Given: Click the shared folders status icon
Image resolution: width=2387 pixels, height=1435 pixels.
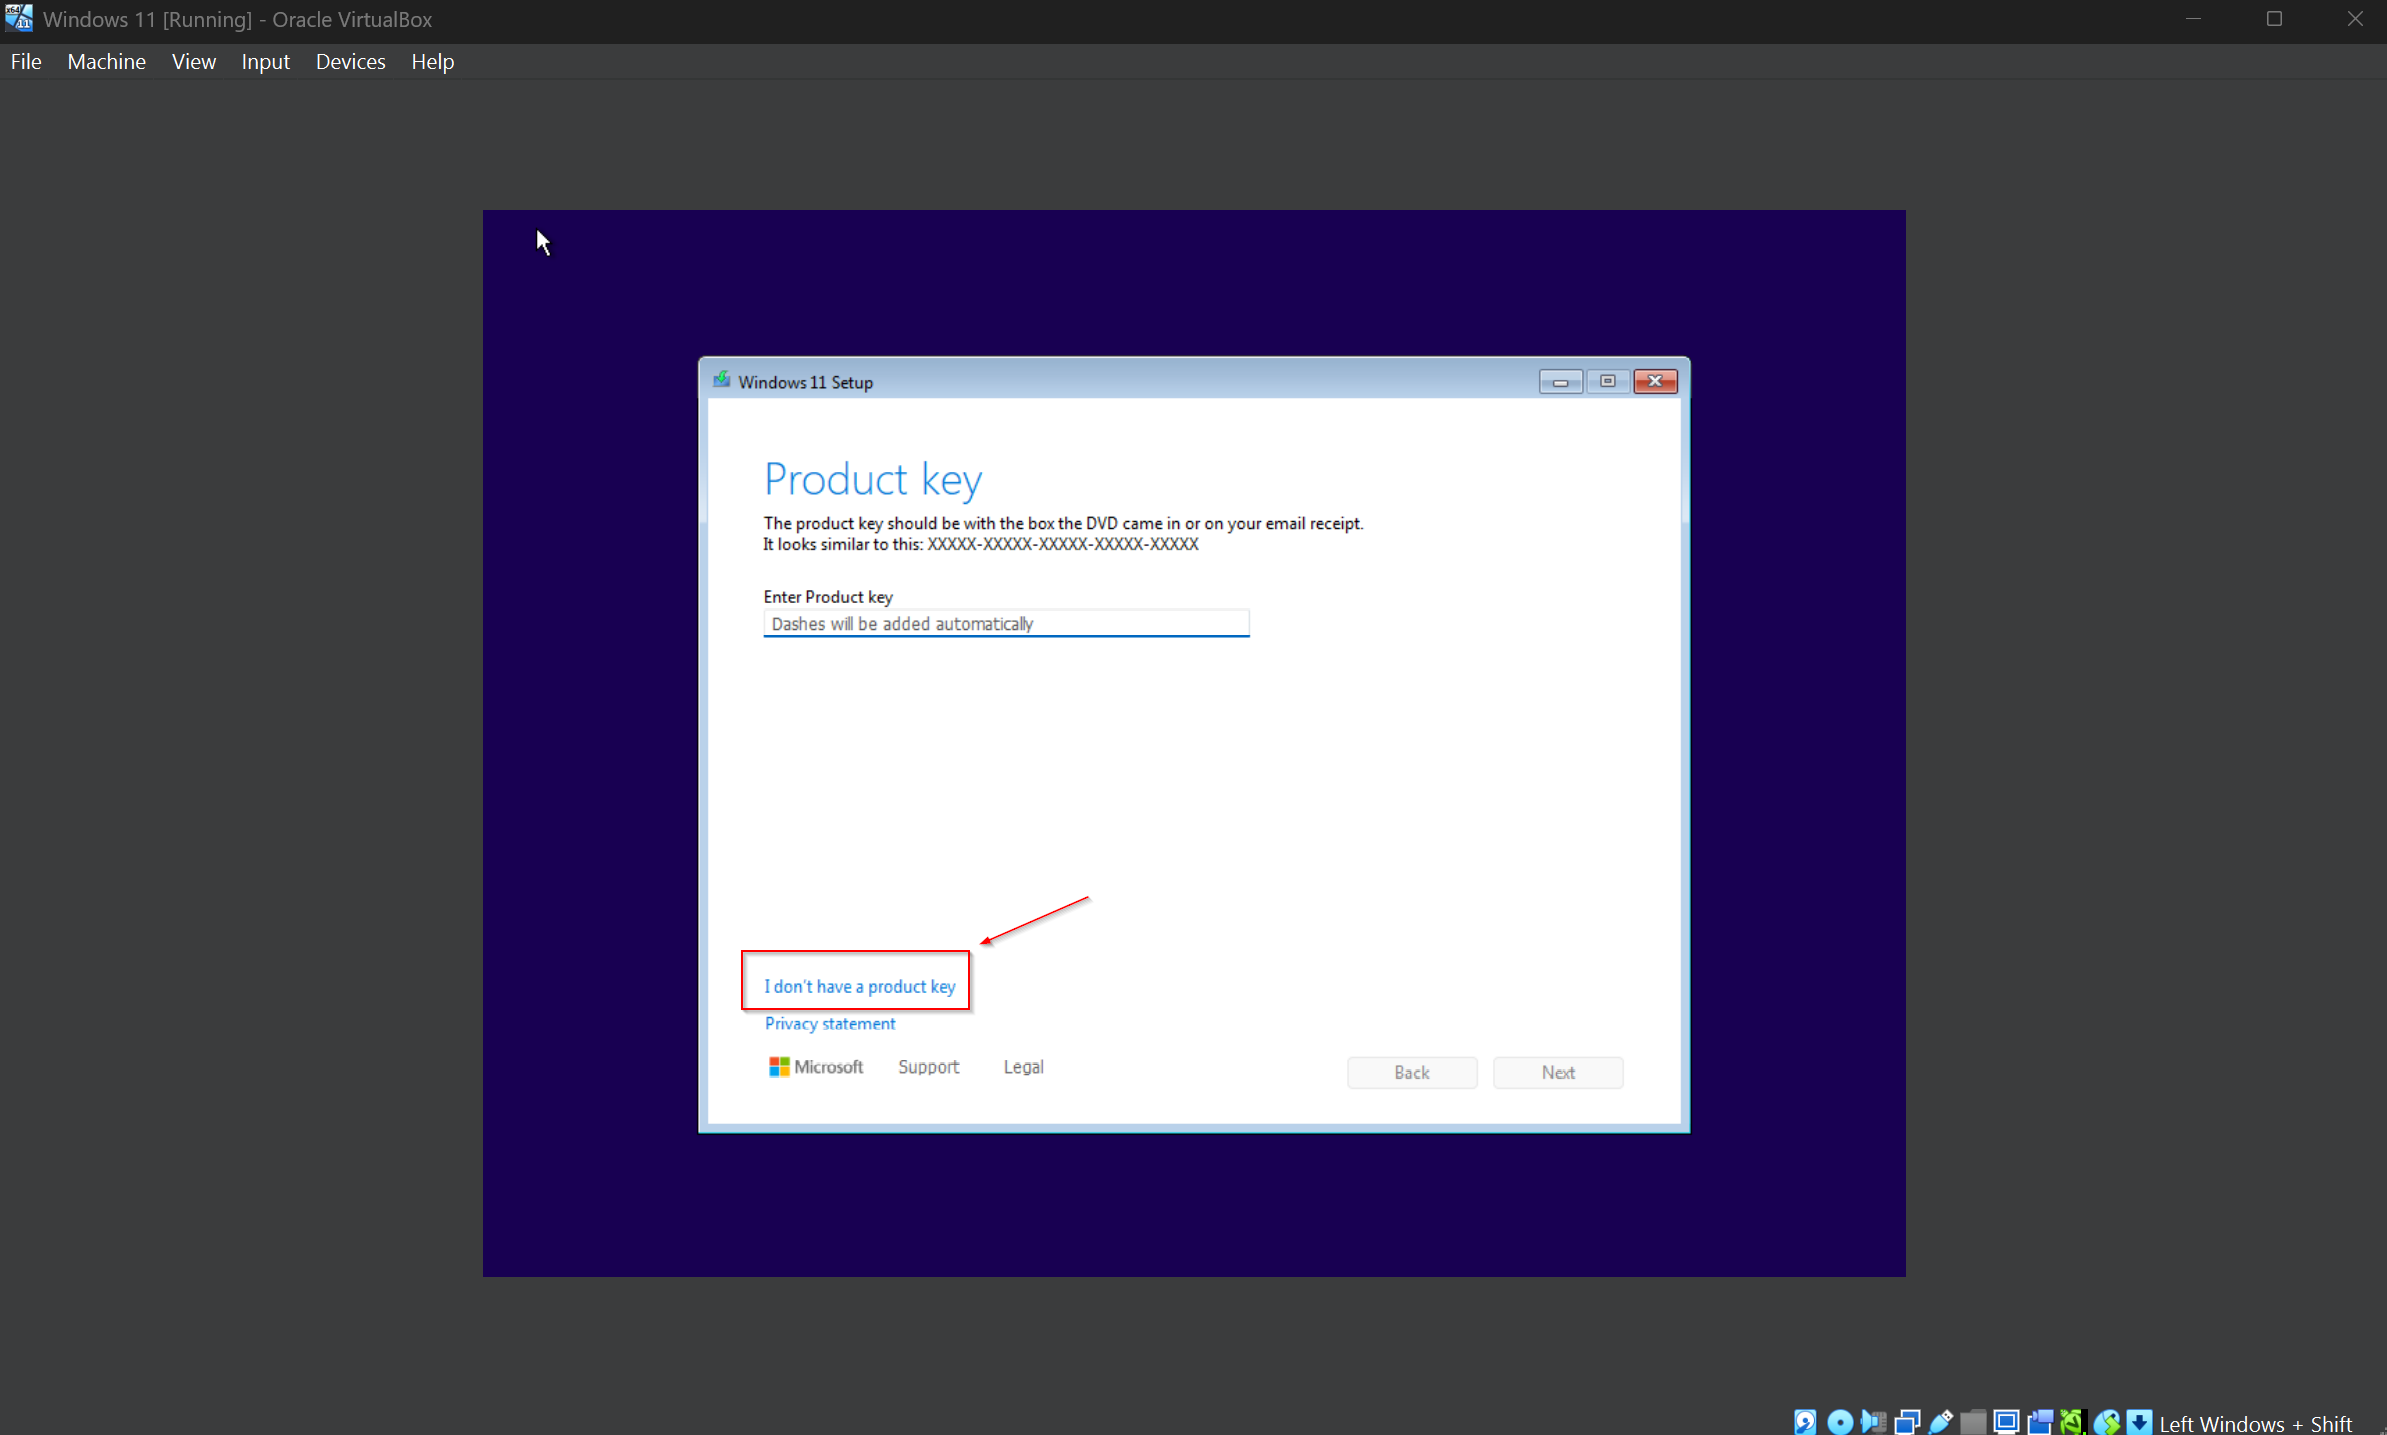Looking at the screenshot, I should pyautogui.click(x=1973, y=1422).
